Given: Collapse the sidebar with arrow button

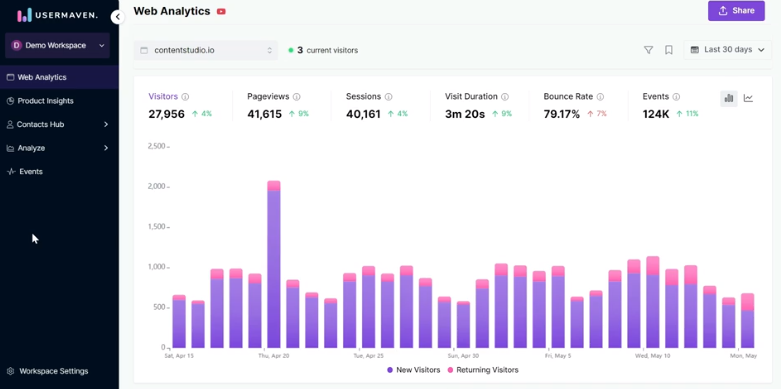Looking at the screenshot, I should click(118, 17).
